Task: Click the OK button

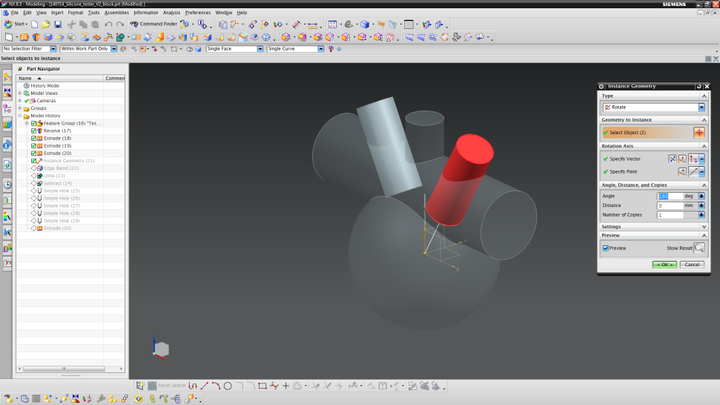Action: [x=664, y=264]
